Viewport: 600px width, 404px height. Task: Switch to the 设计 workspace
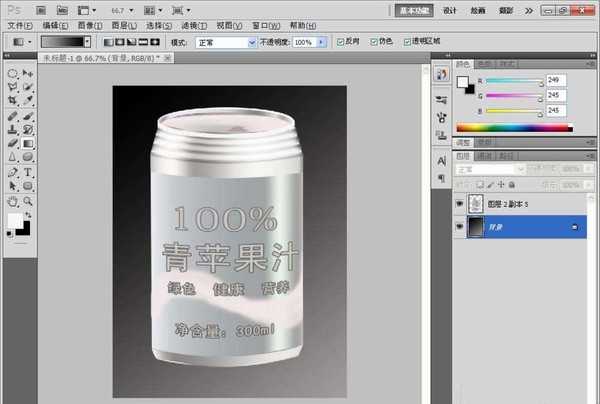coord(450,9)
